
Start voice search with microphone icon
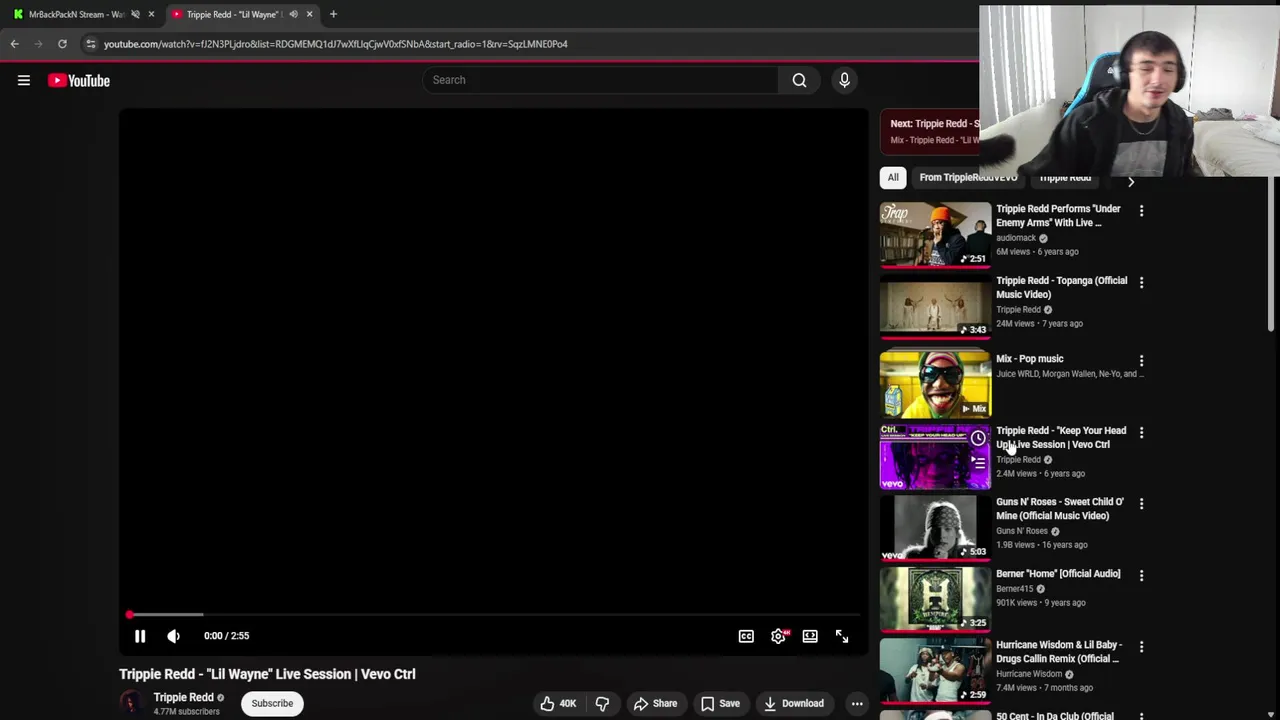click(x=844, y=80)
